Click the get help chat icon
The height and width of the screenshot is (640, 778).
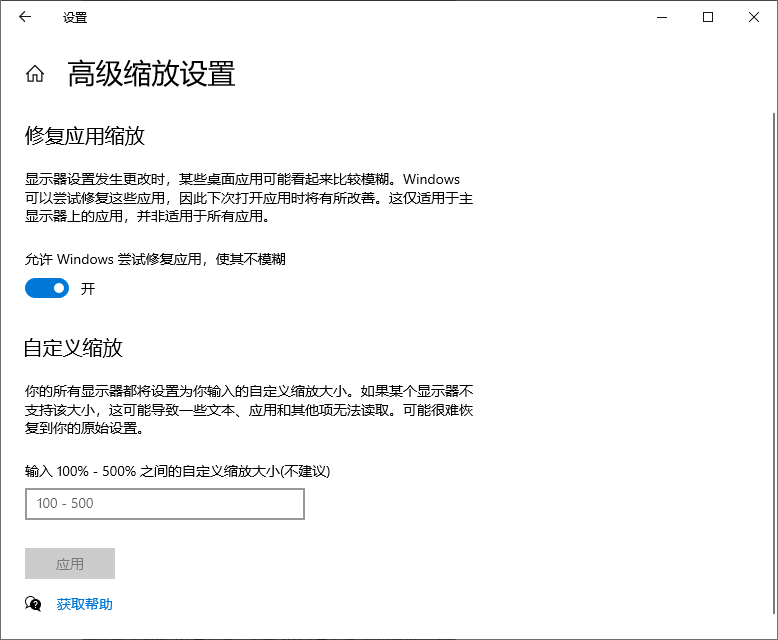pyautogui.click(x=33, y=604)
